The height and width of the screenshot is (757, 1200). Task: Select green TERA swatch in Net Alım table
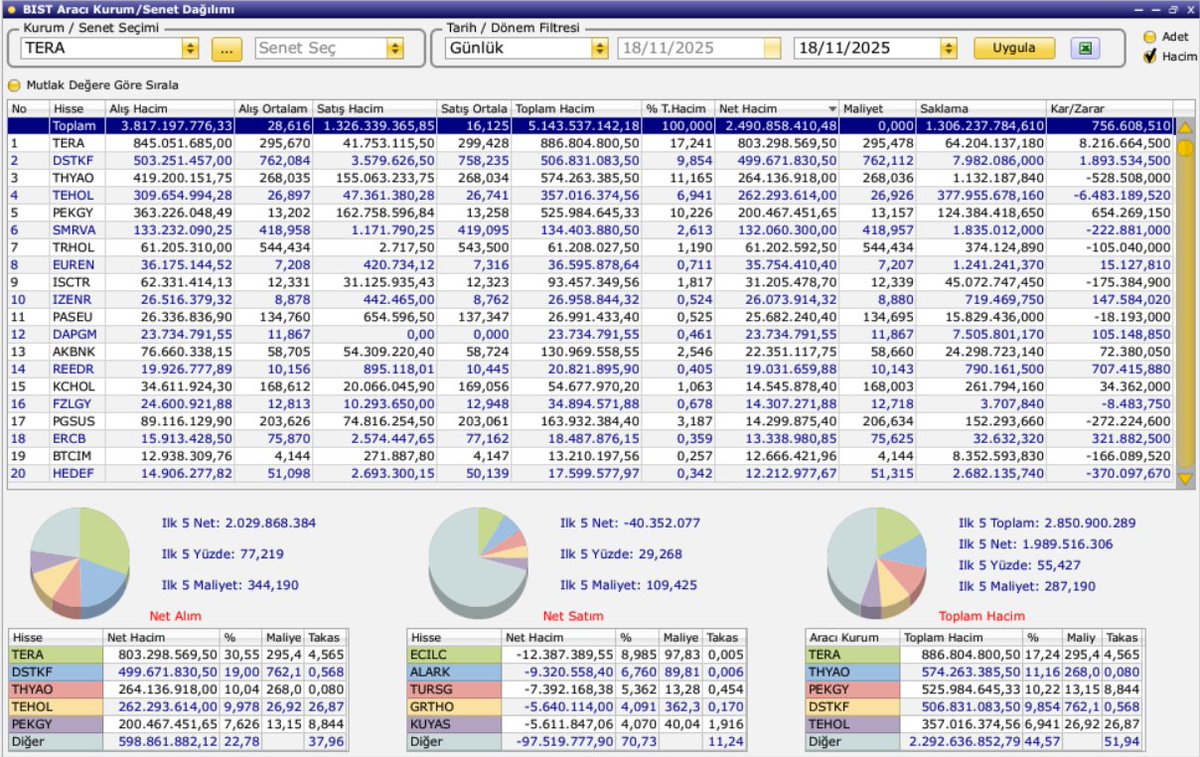[x=56, y=653]
